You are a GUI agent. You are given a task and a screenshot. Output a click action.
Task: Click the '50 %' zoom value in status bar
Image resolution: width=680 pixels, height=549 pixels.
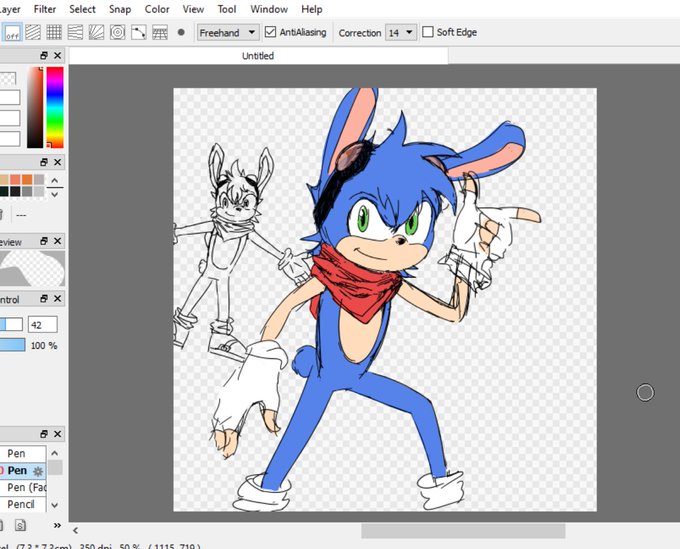coord(130,546)
